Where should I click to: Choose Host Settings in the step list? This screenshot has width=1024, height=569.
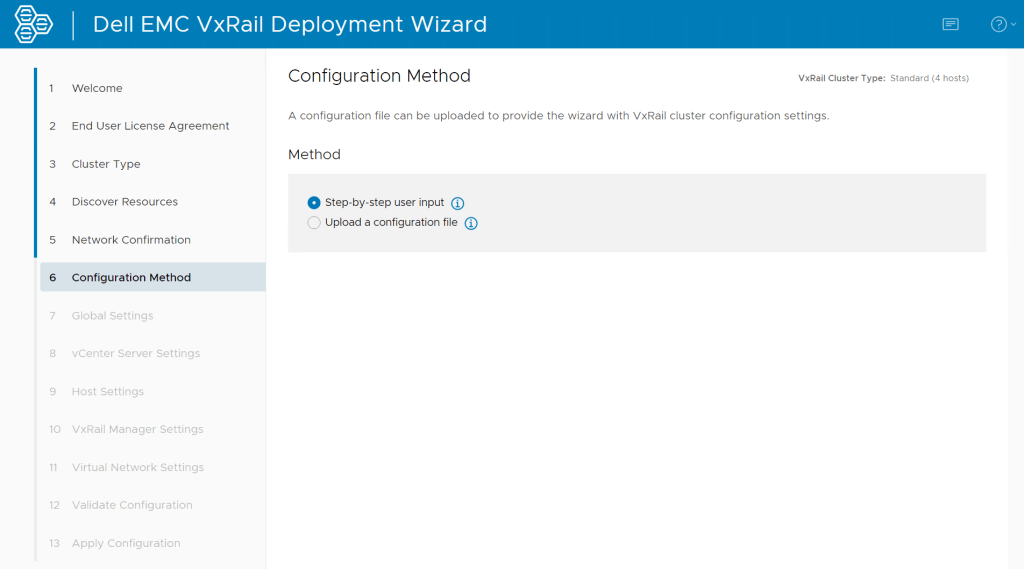click(107, 392)
